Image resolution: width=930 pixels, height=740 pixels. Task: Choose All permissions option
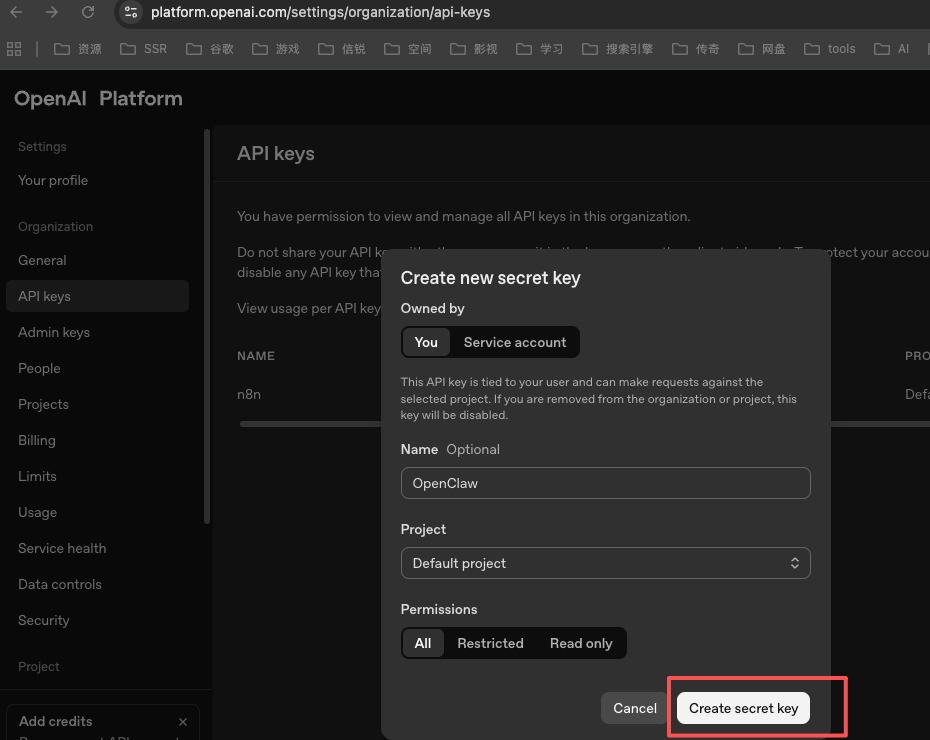(x=423, y=643)
